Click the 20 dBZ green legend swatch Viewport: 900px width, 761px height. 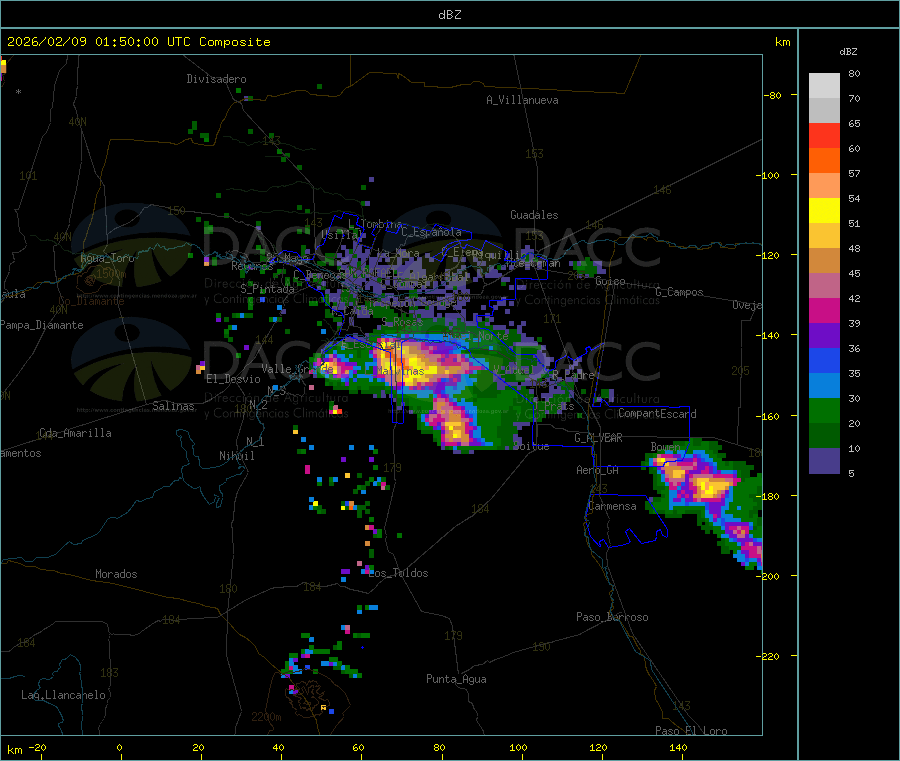click(824, 410)
